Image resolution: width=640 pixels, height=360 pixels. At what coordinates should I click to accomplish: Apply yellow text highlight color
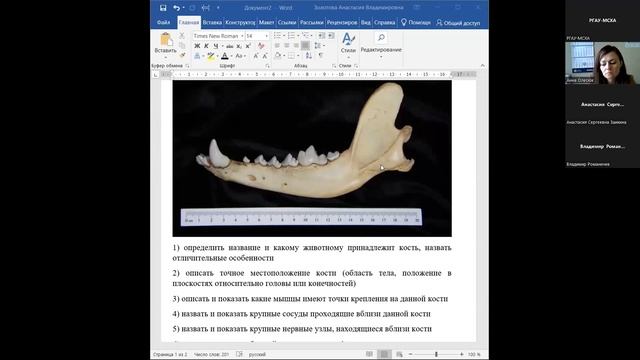[211, 56]
